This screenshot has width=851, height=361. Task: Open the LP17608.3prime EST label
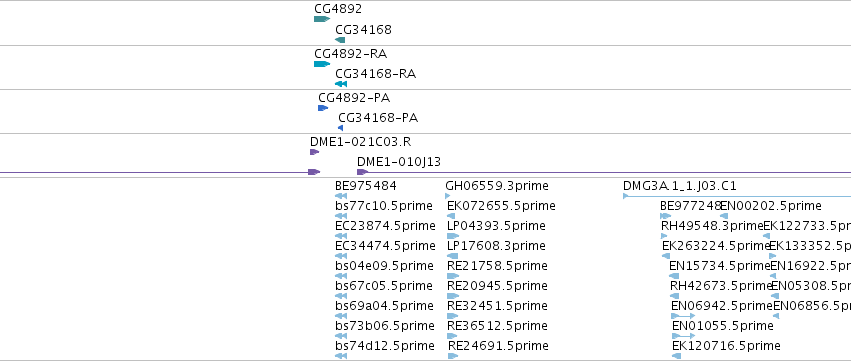tap(497, 246)
